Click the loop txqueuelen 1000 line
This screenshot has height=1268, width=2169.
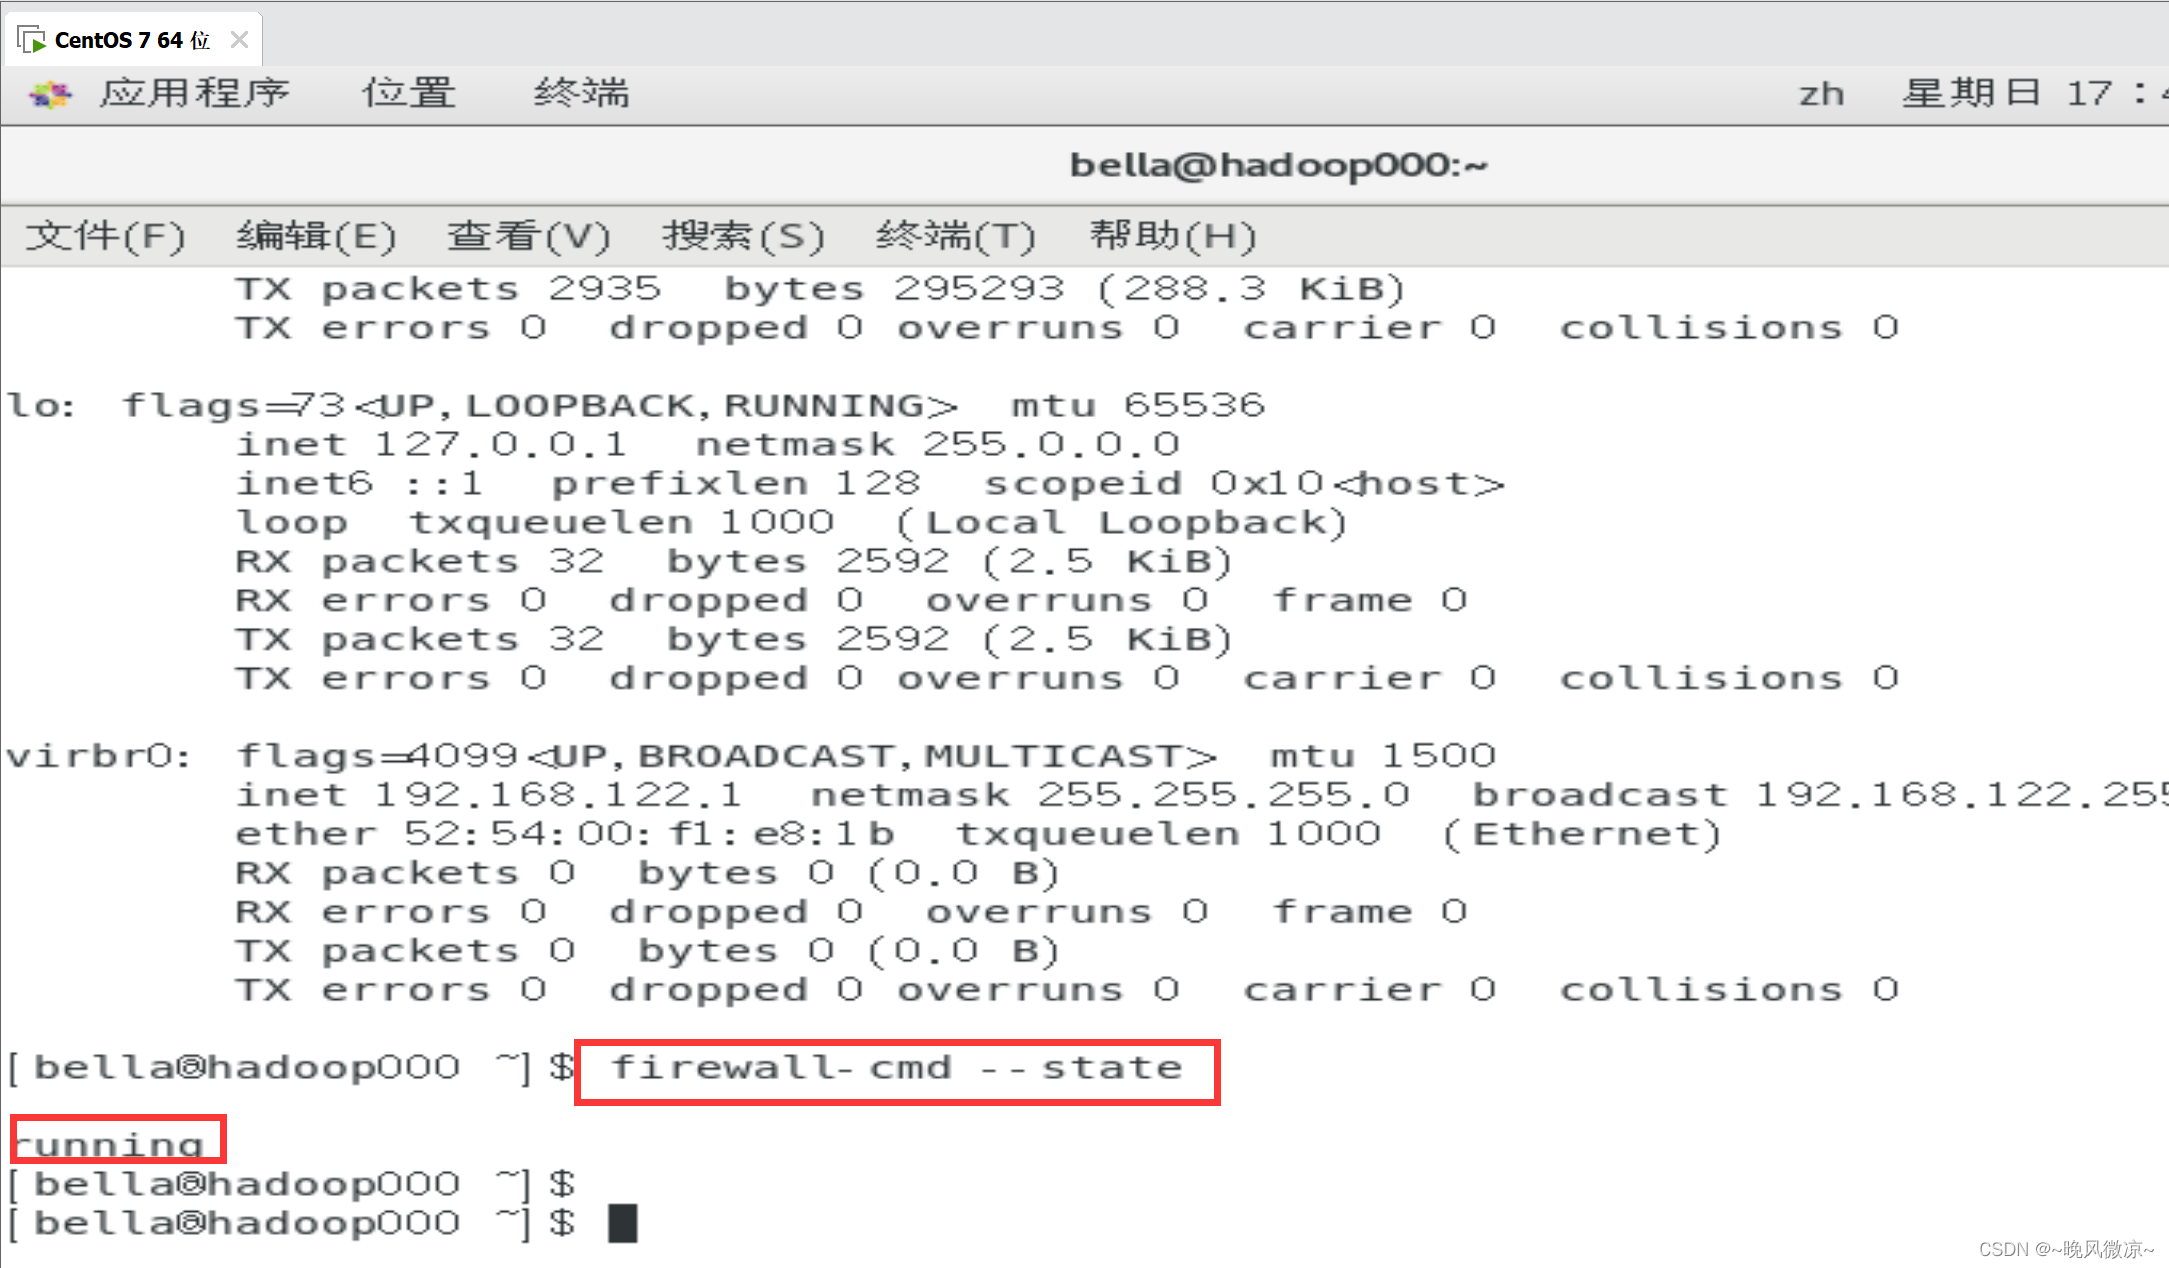(791, 522)
